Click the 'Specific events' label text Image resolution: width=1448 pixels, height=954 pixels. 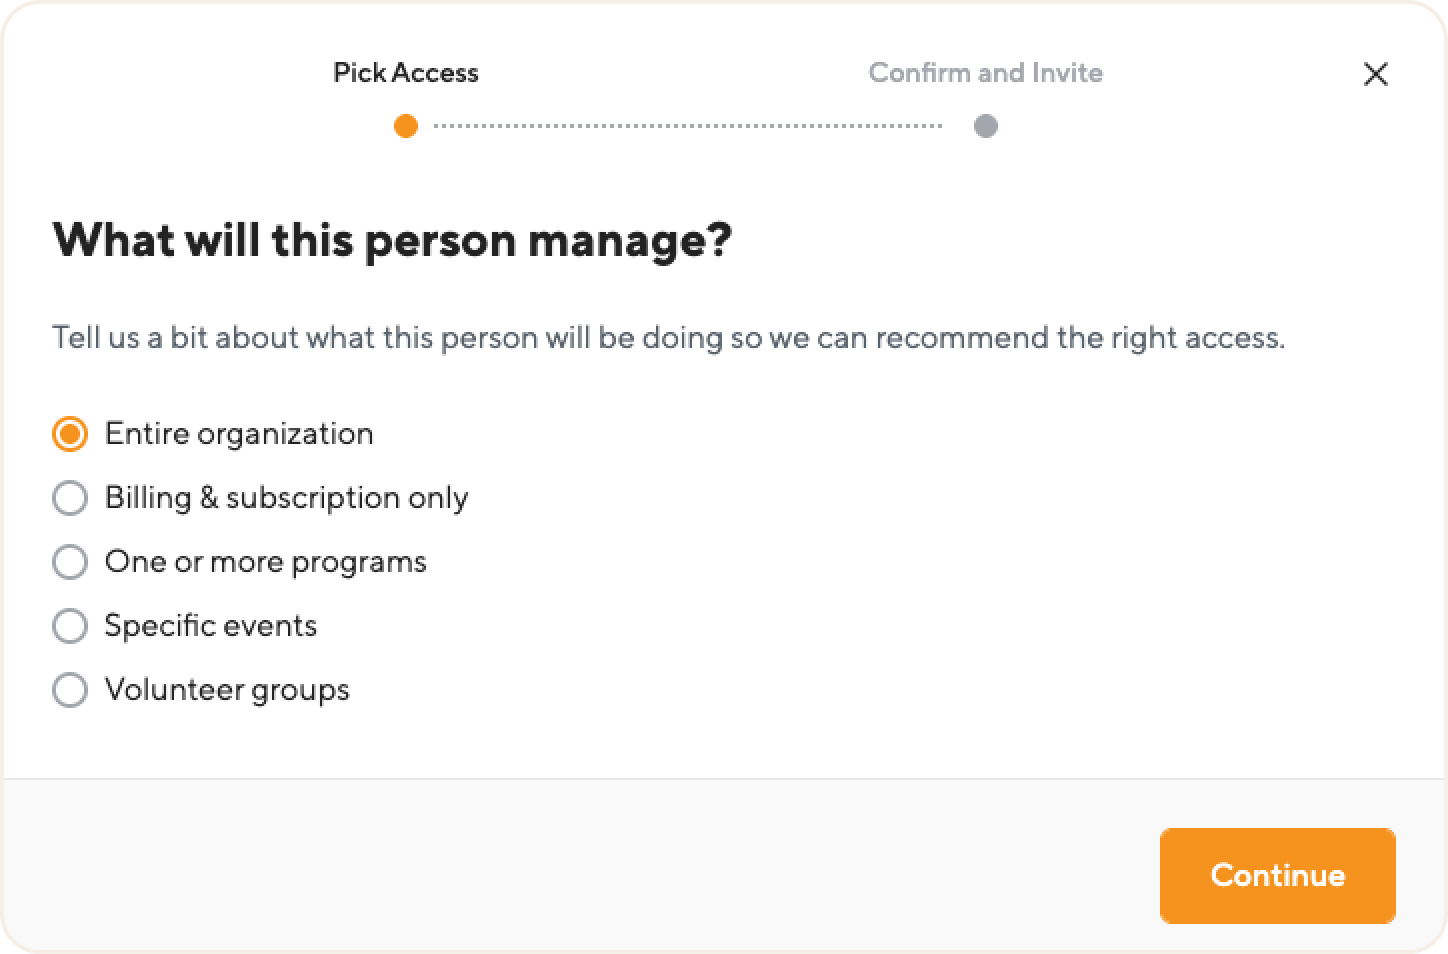(x=211, y=626)
